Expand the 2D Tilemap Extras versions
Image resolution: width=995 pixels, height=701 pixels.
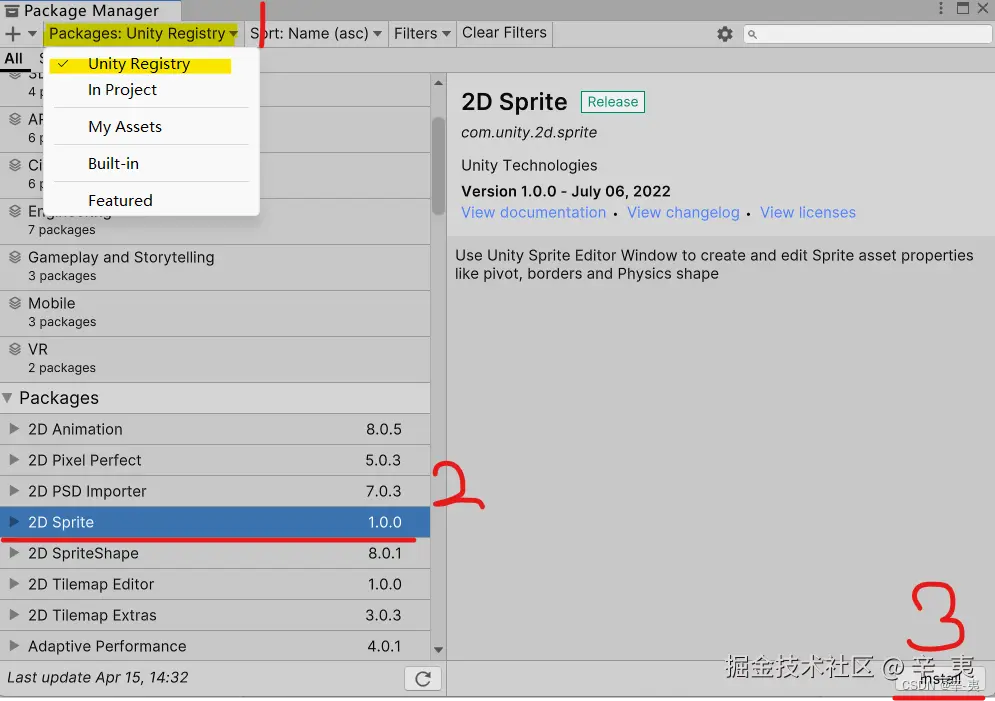coord(13,615)
